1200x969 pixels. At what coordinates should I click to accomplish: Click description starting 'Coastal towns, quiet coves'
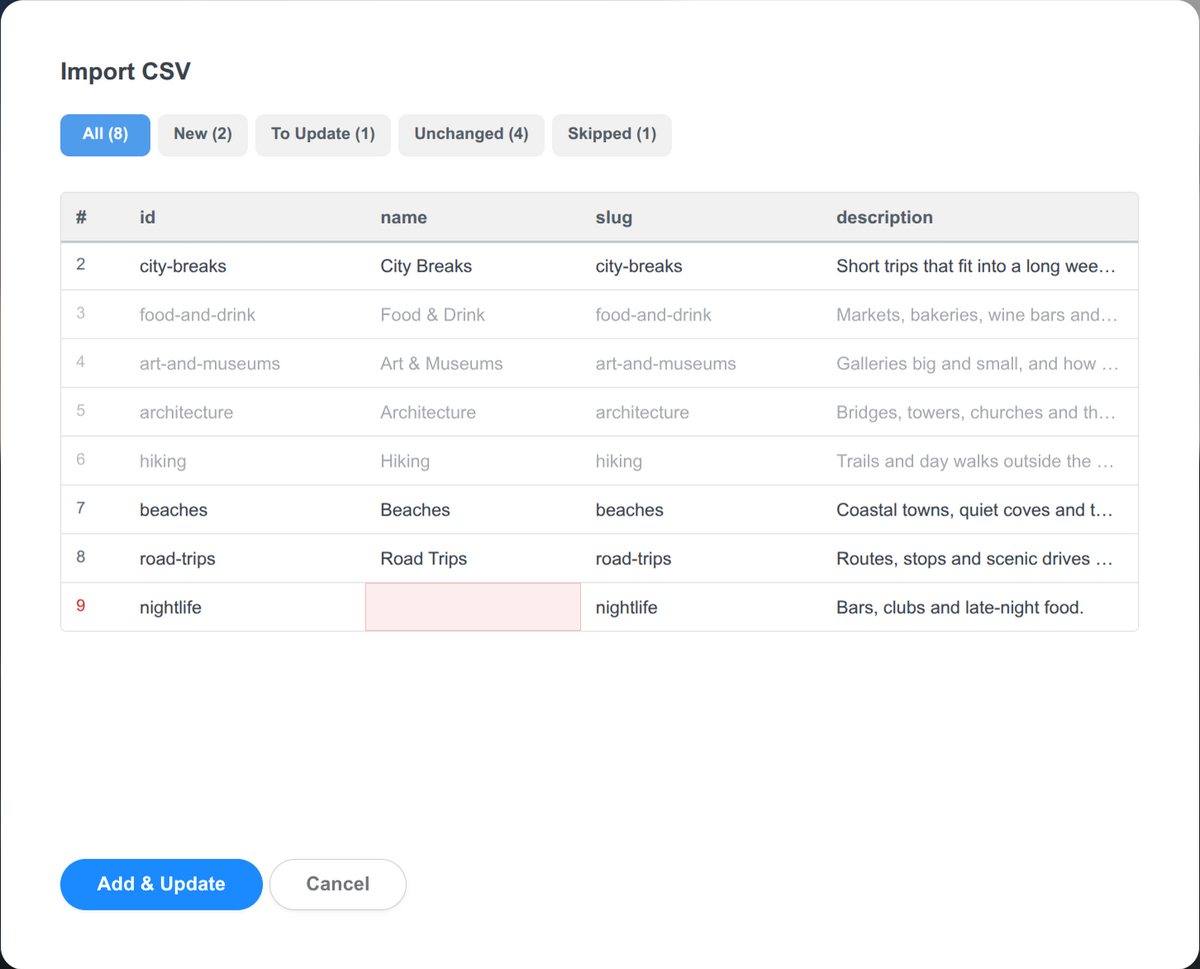click(x=980, y=510)
